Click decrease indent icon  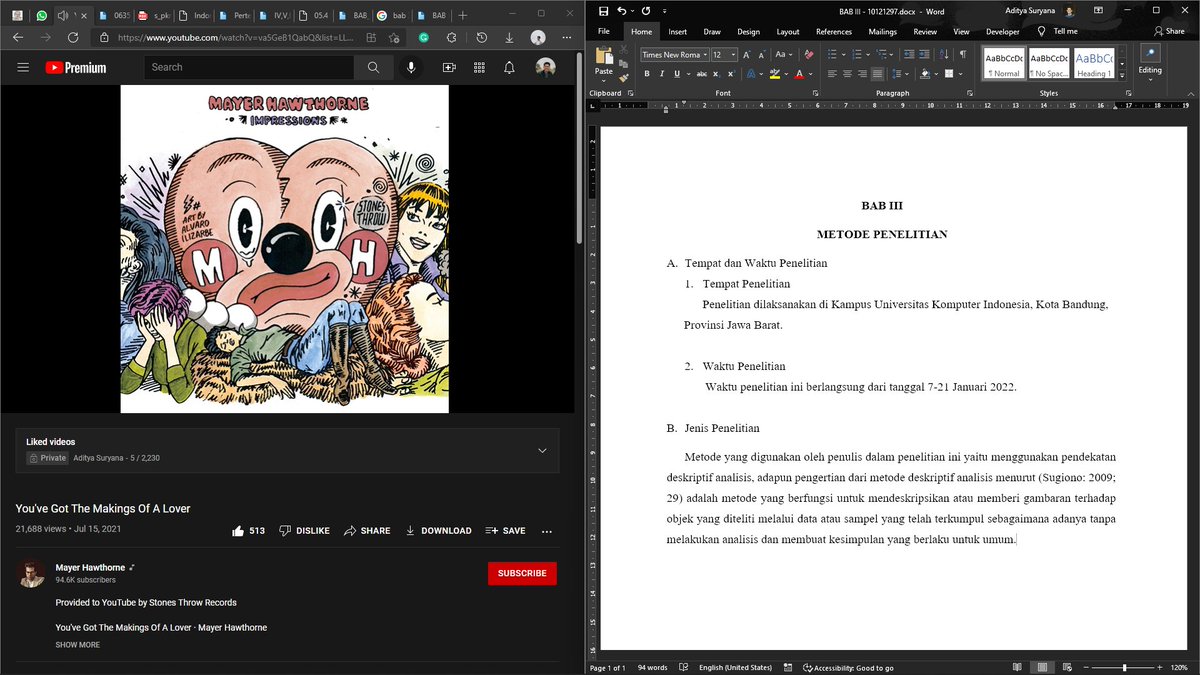[909, 54]
